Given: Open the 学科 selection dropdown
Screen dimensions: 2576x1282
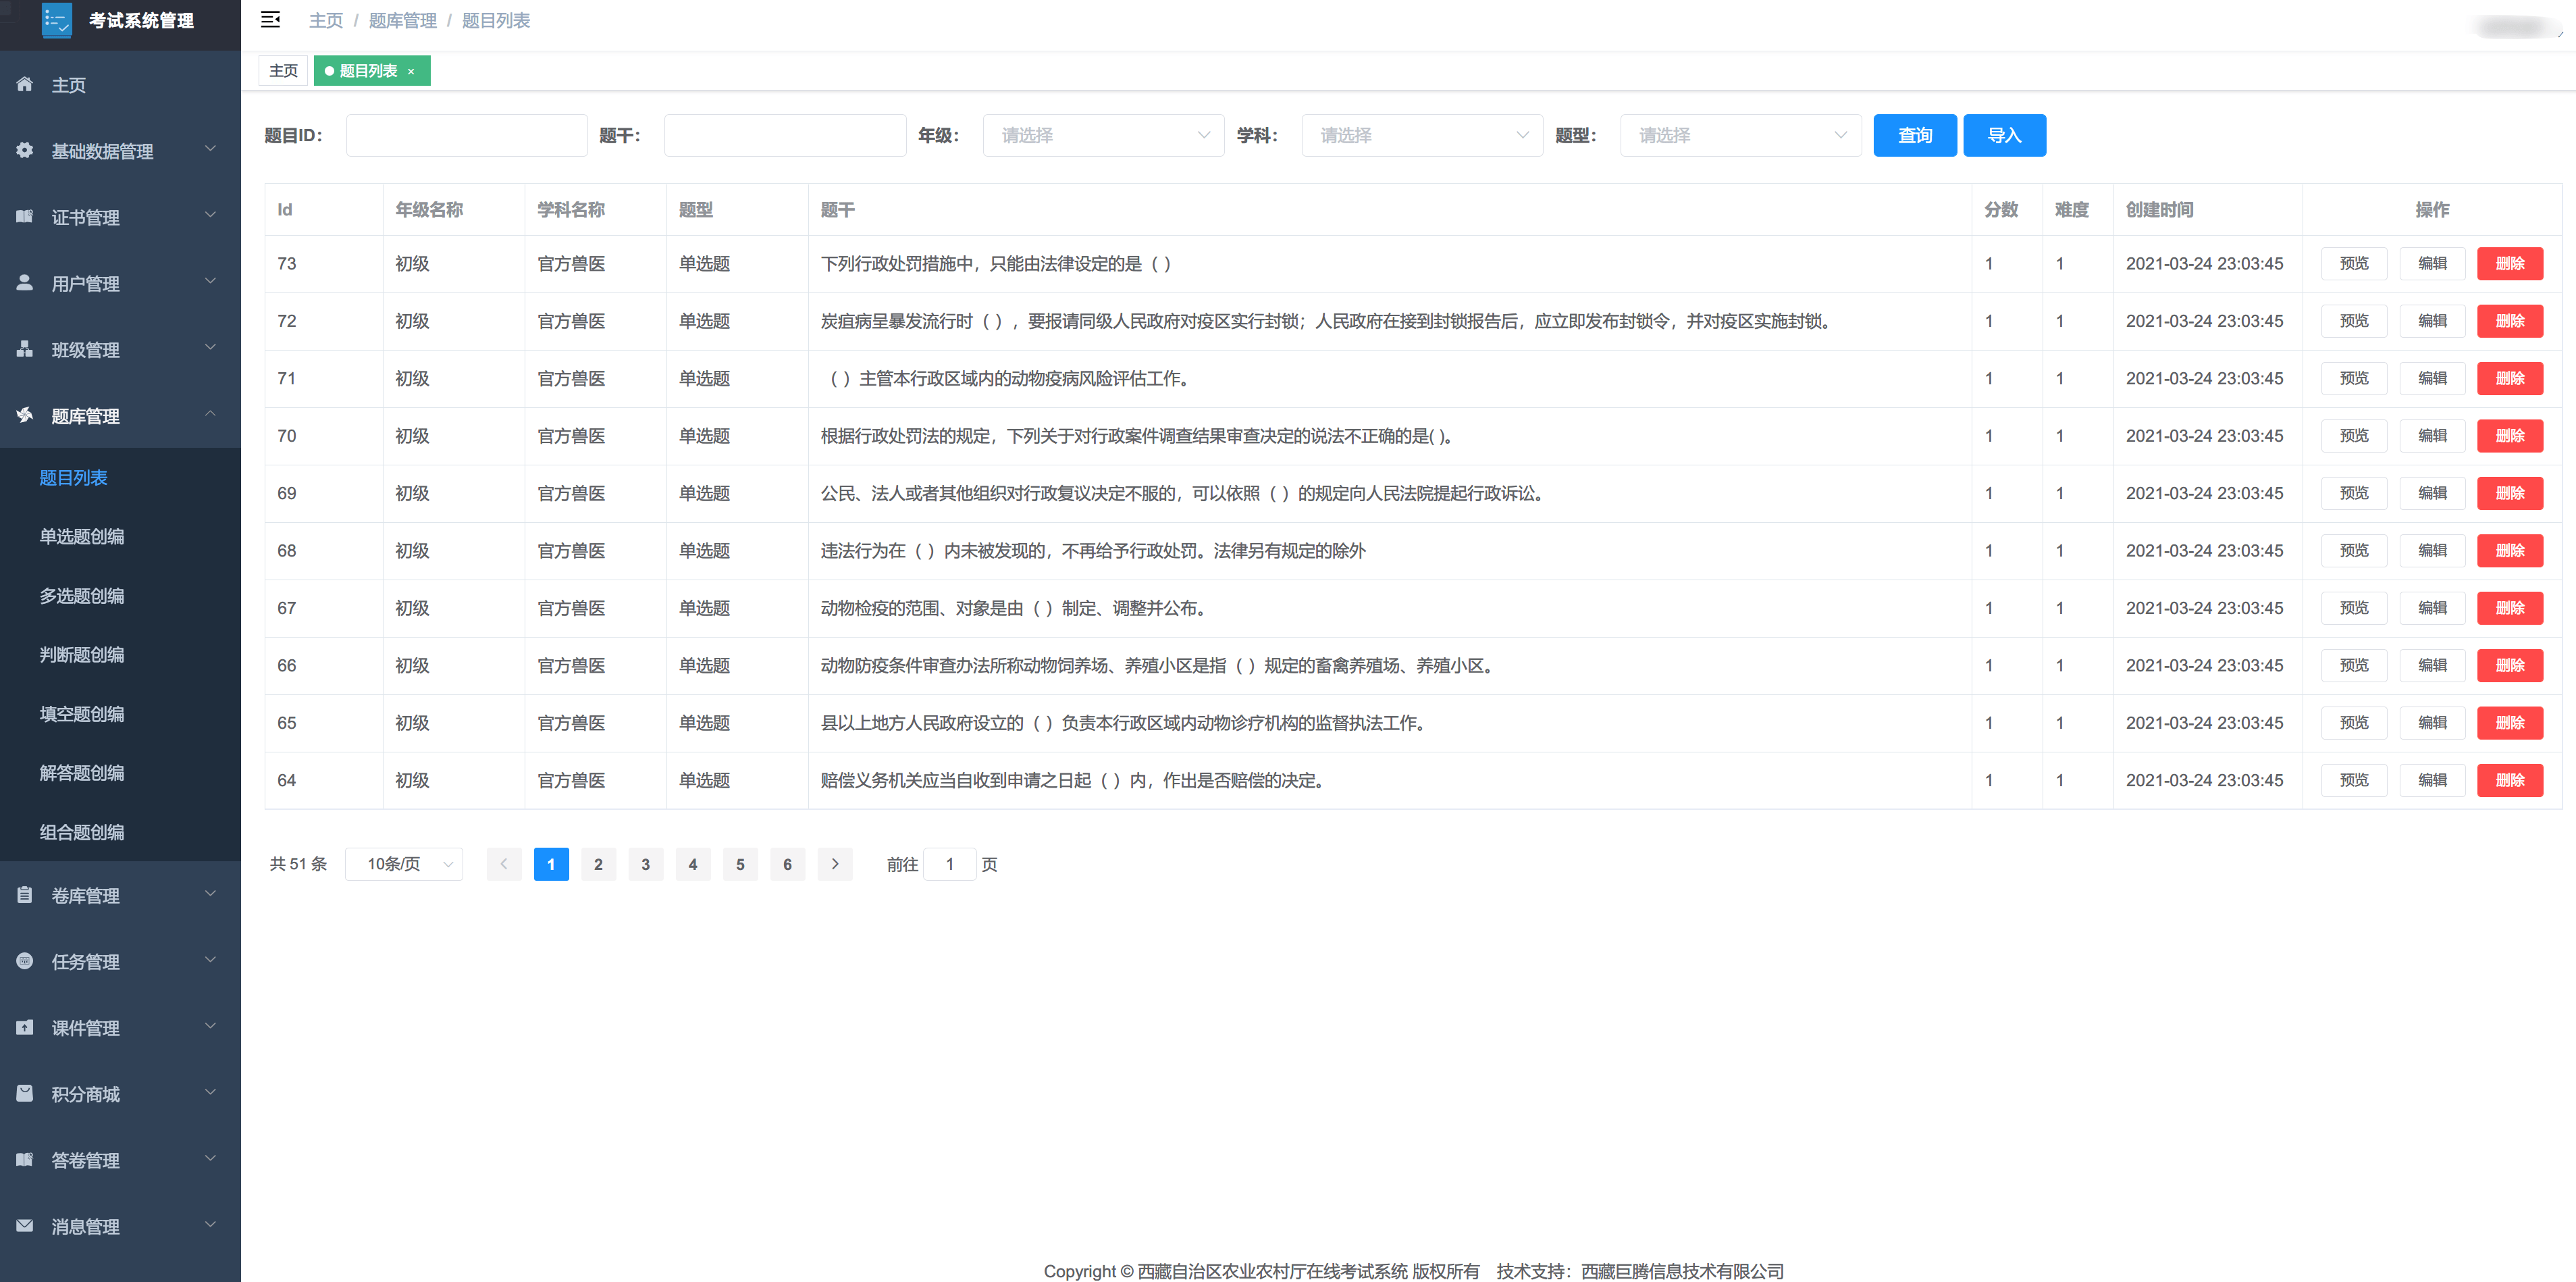Looking at the screenshot, I should (1421, 135).
